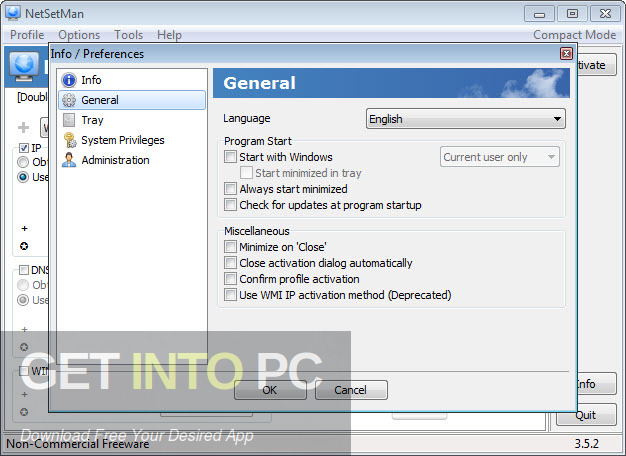Click the globe monitor profile icon
The height and width of the screenshot is (456, 626).
tap(24, 66)
